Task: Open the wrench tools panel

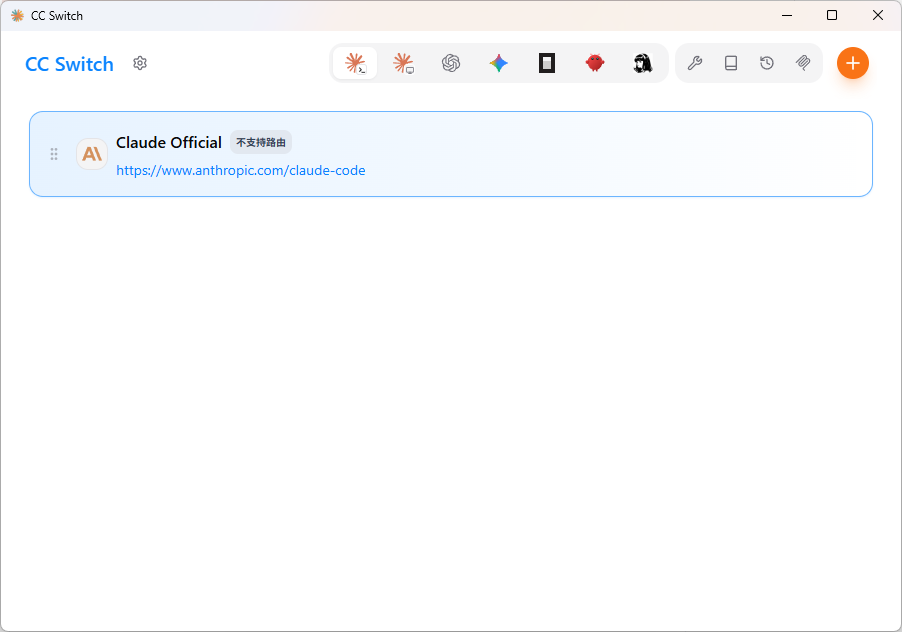Action: tap(695, 63)
